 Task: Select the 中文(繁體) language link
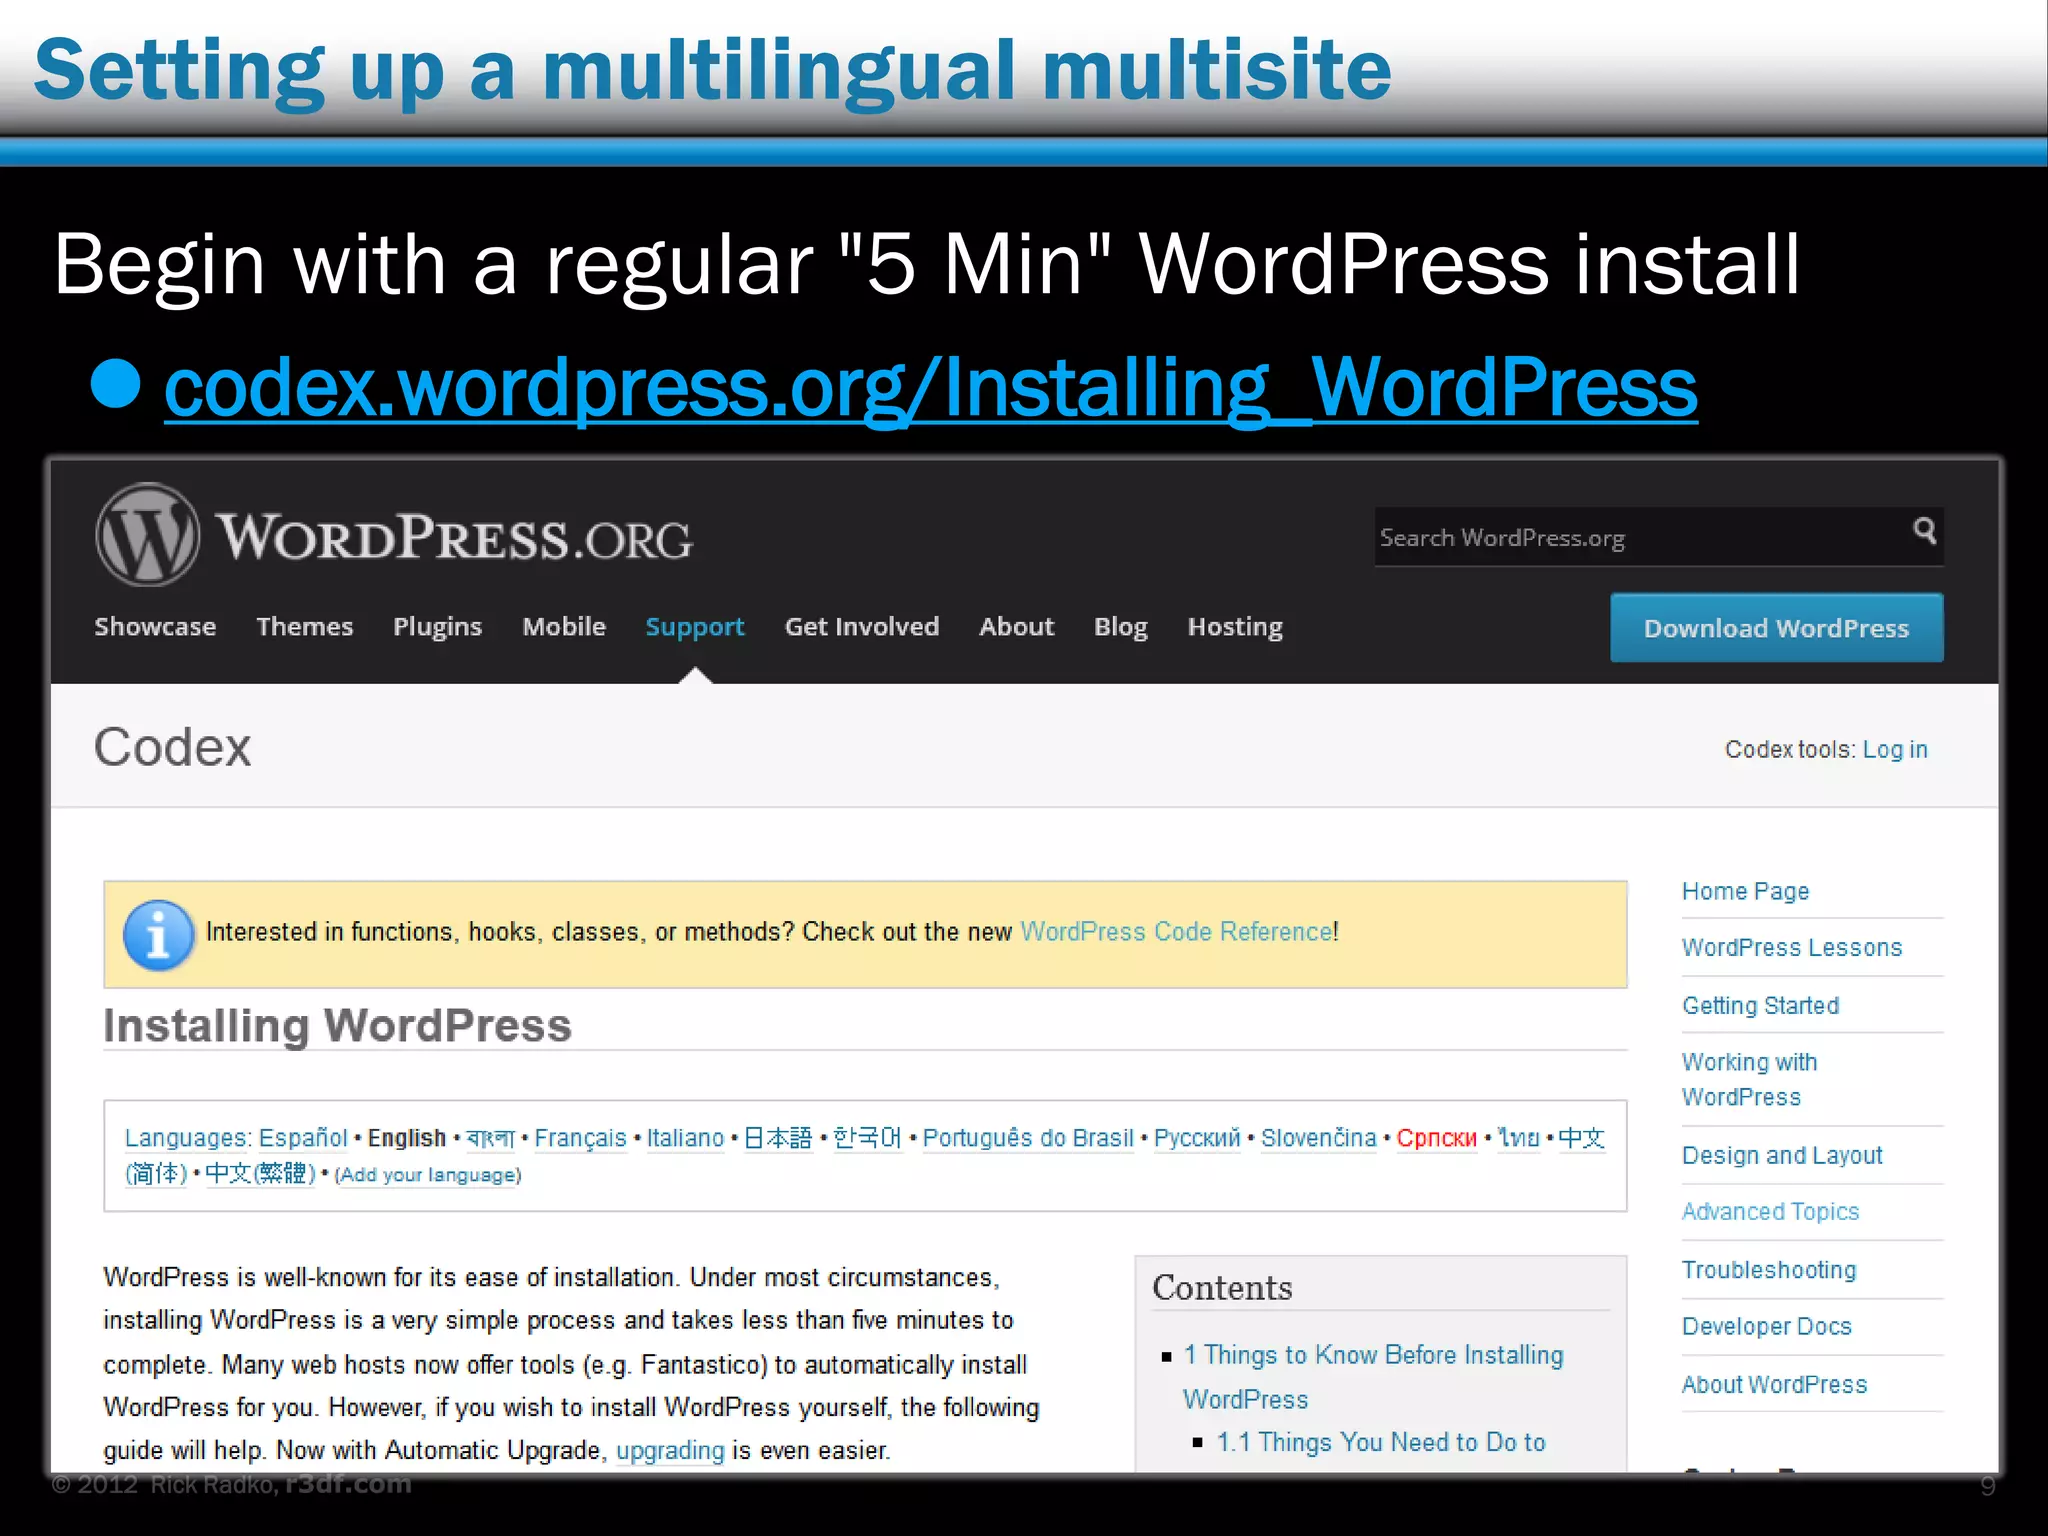pyautogui.click(x=260, y=1173)
